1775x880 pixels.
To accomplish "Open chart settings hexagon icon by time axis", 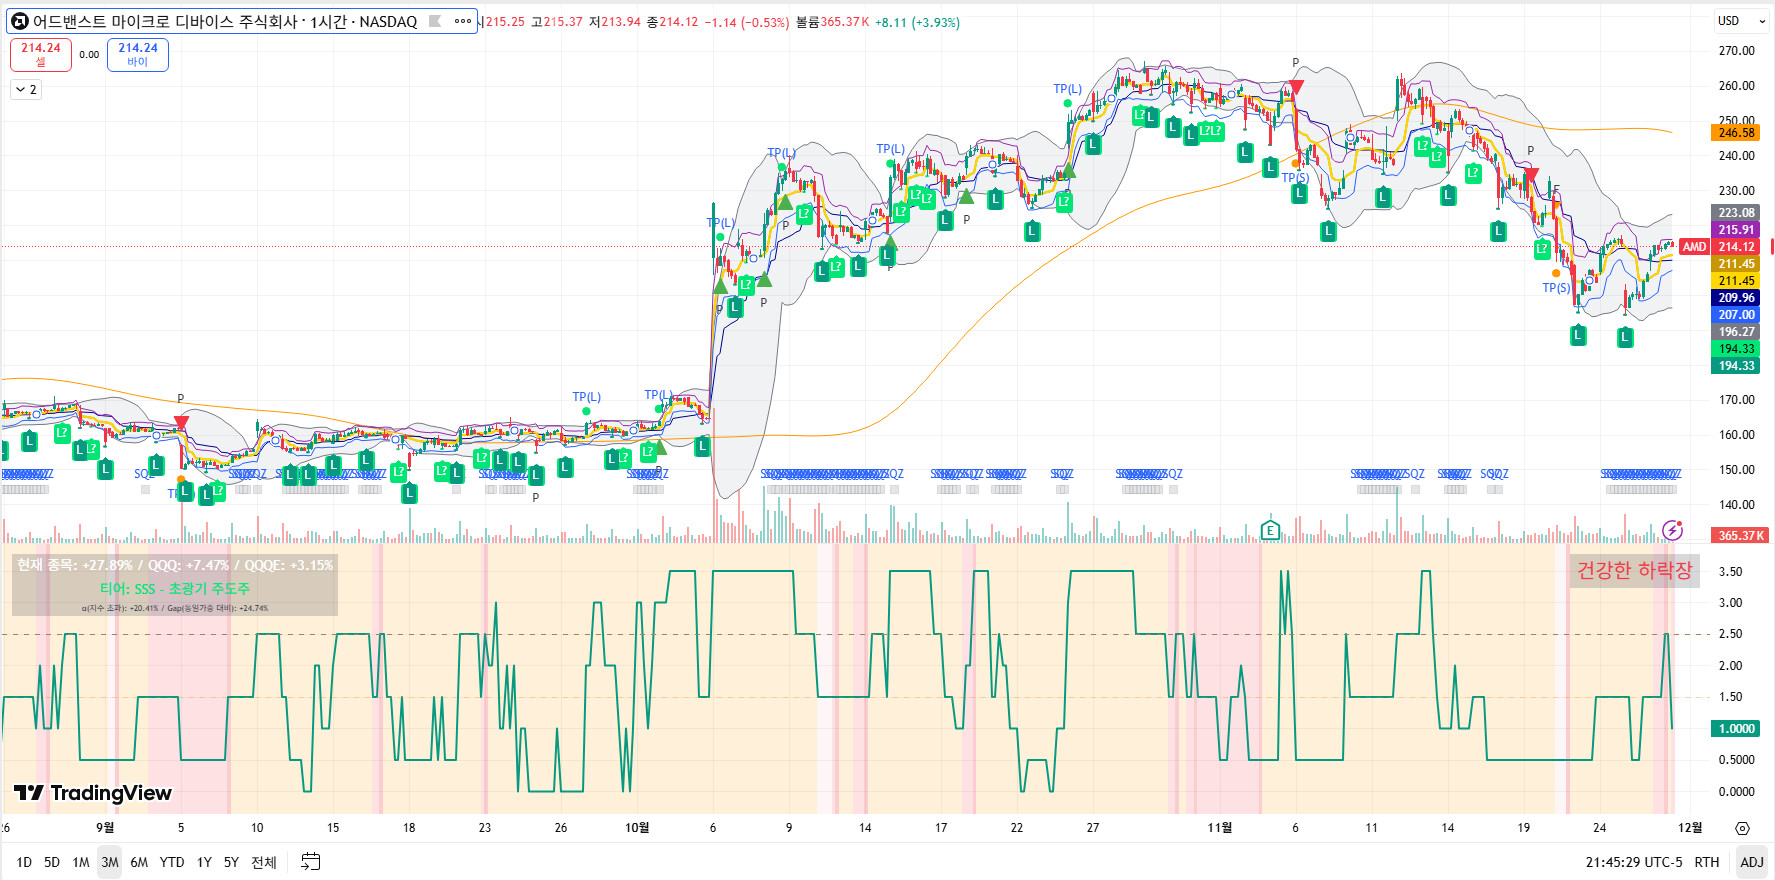I will pos(1743,828).
